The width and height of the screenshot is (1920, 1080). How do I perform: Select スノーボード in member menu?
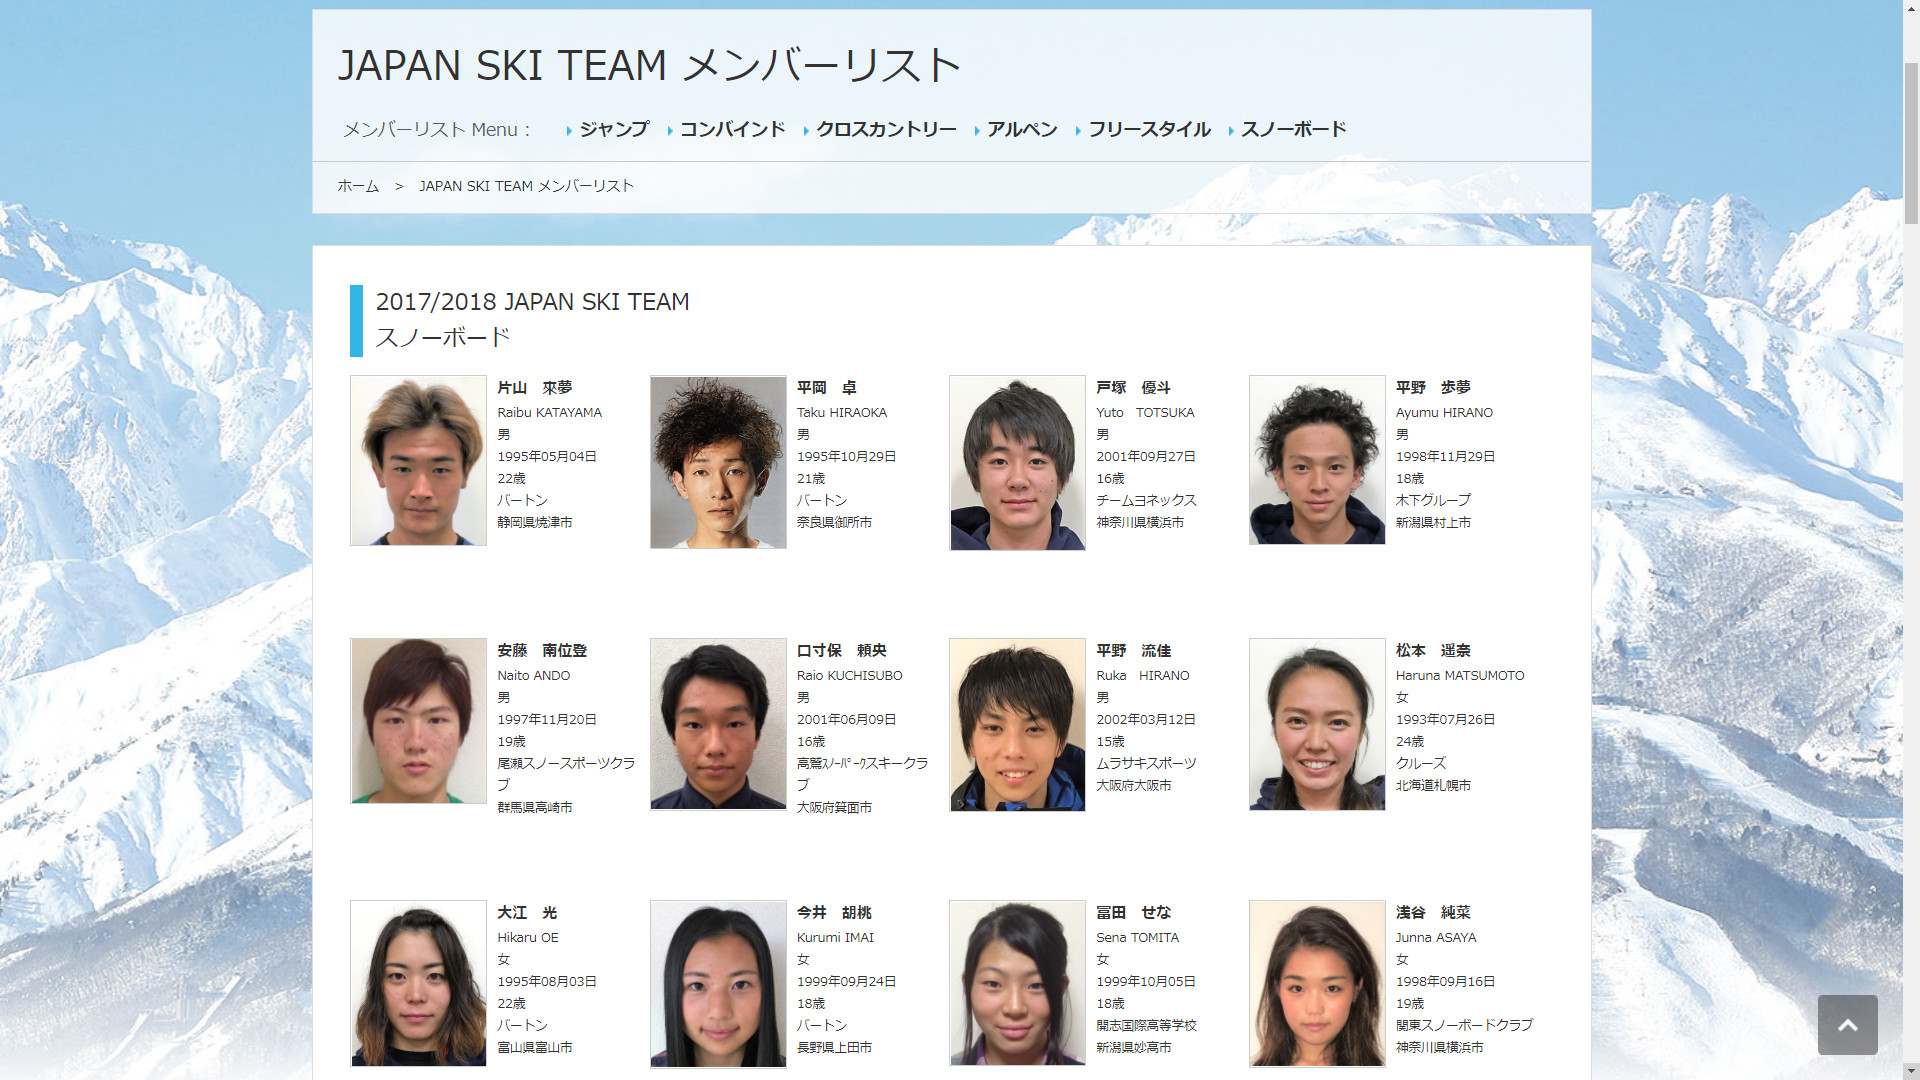click(x=1292, y=129)
